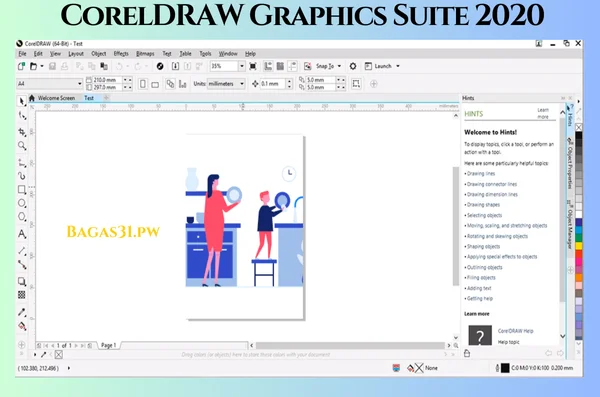Viewport: 600px width, 397px height.
Task: Select the Freehand tool
Action: coord(22,163)
